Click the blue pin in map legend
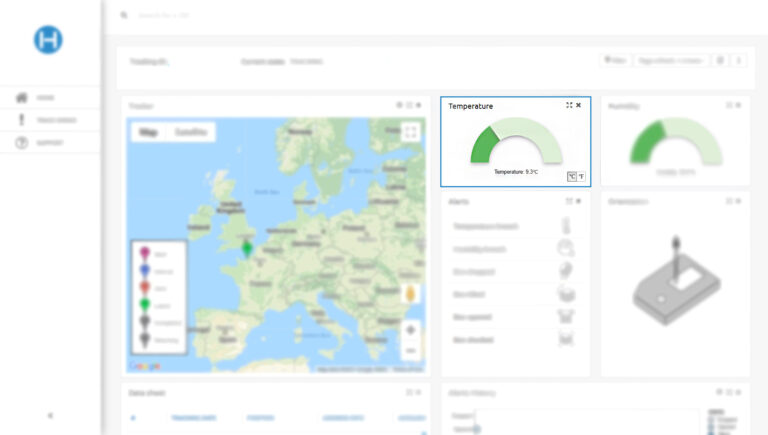The image size is (768, 435). 144,271
